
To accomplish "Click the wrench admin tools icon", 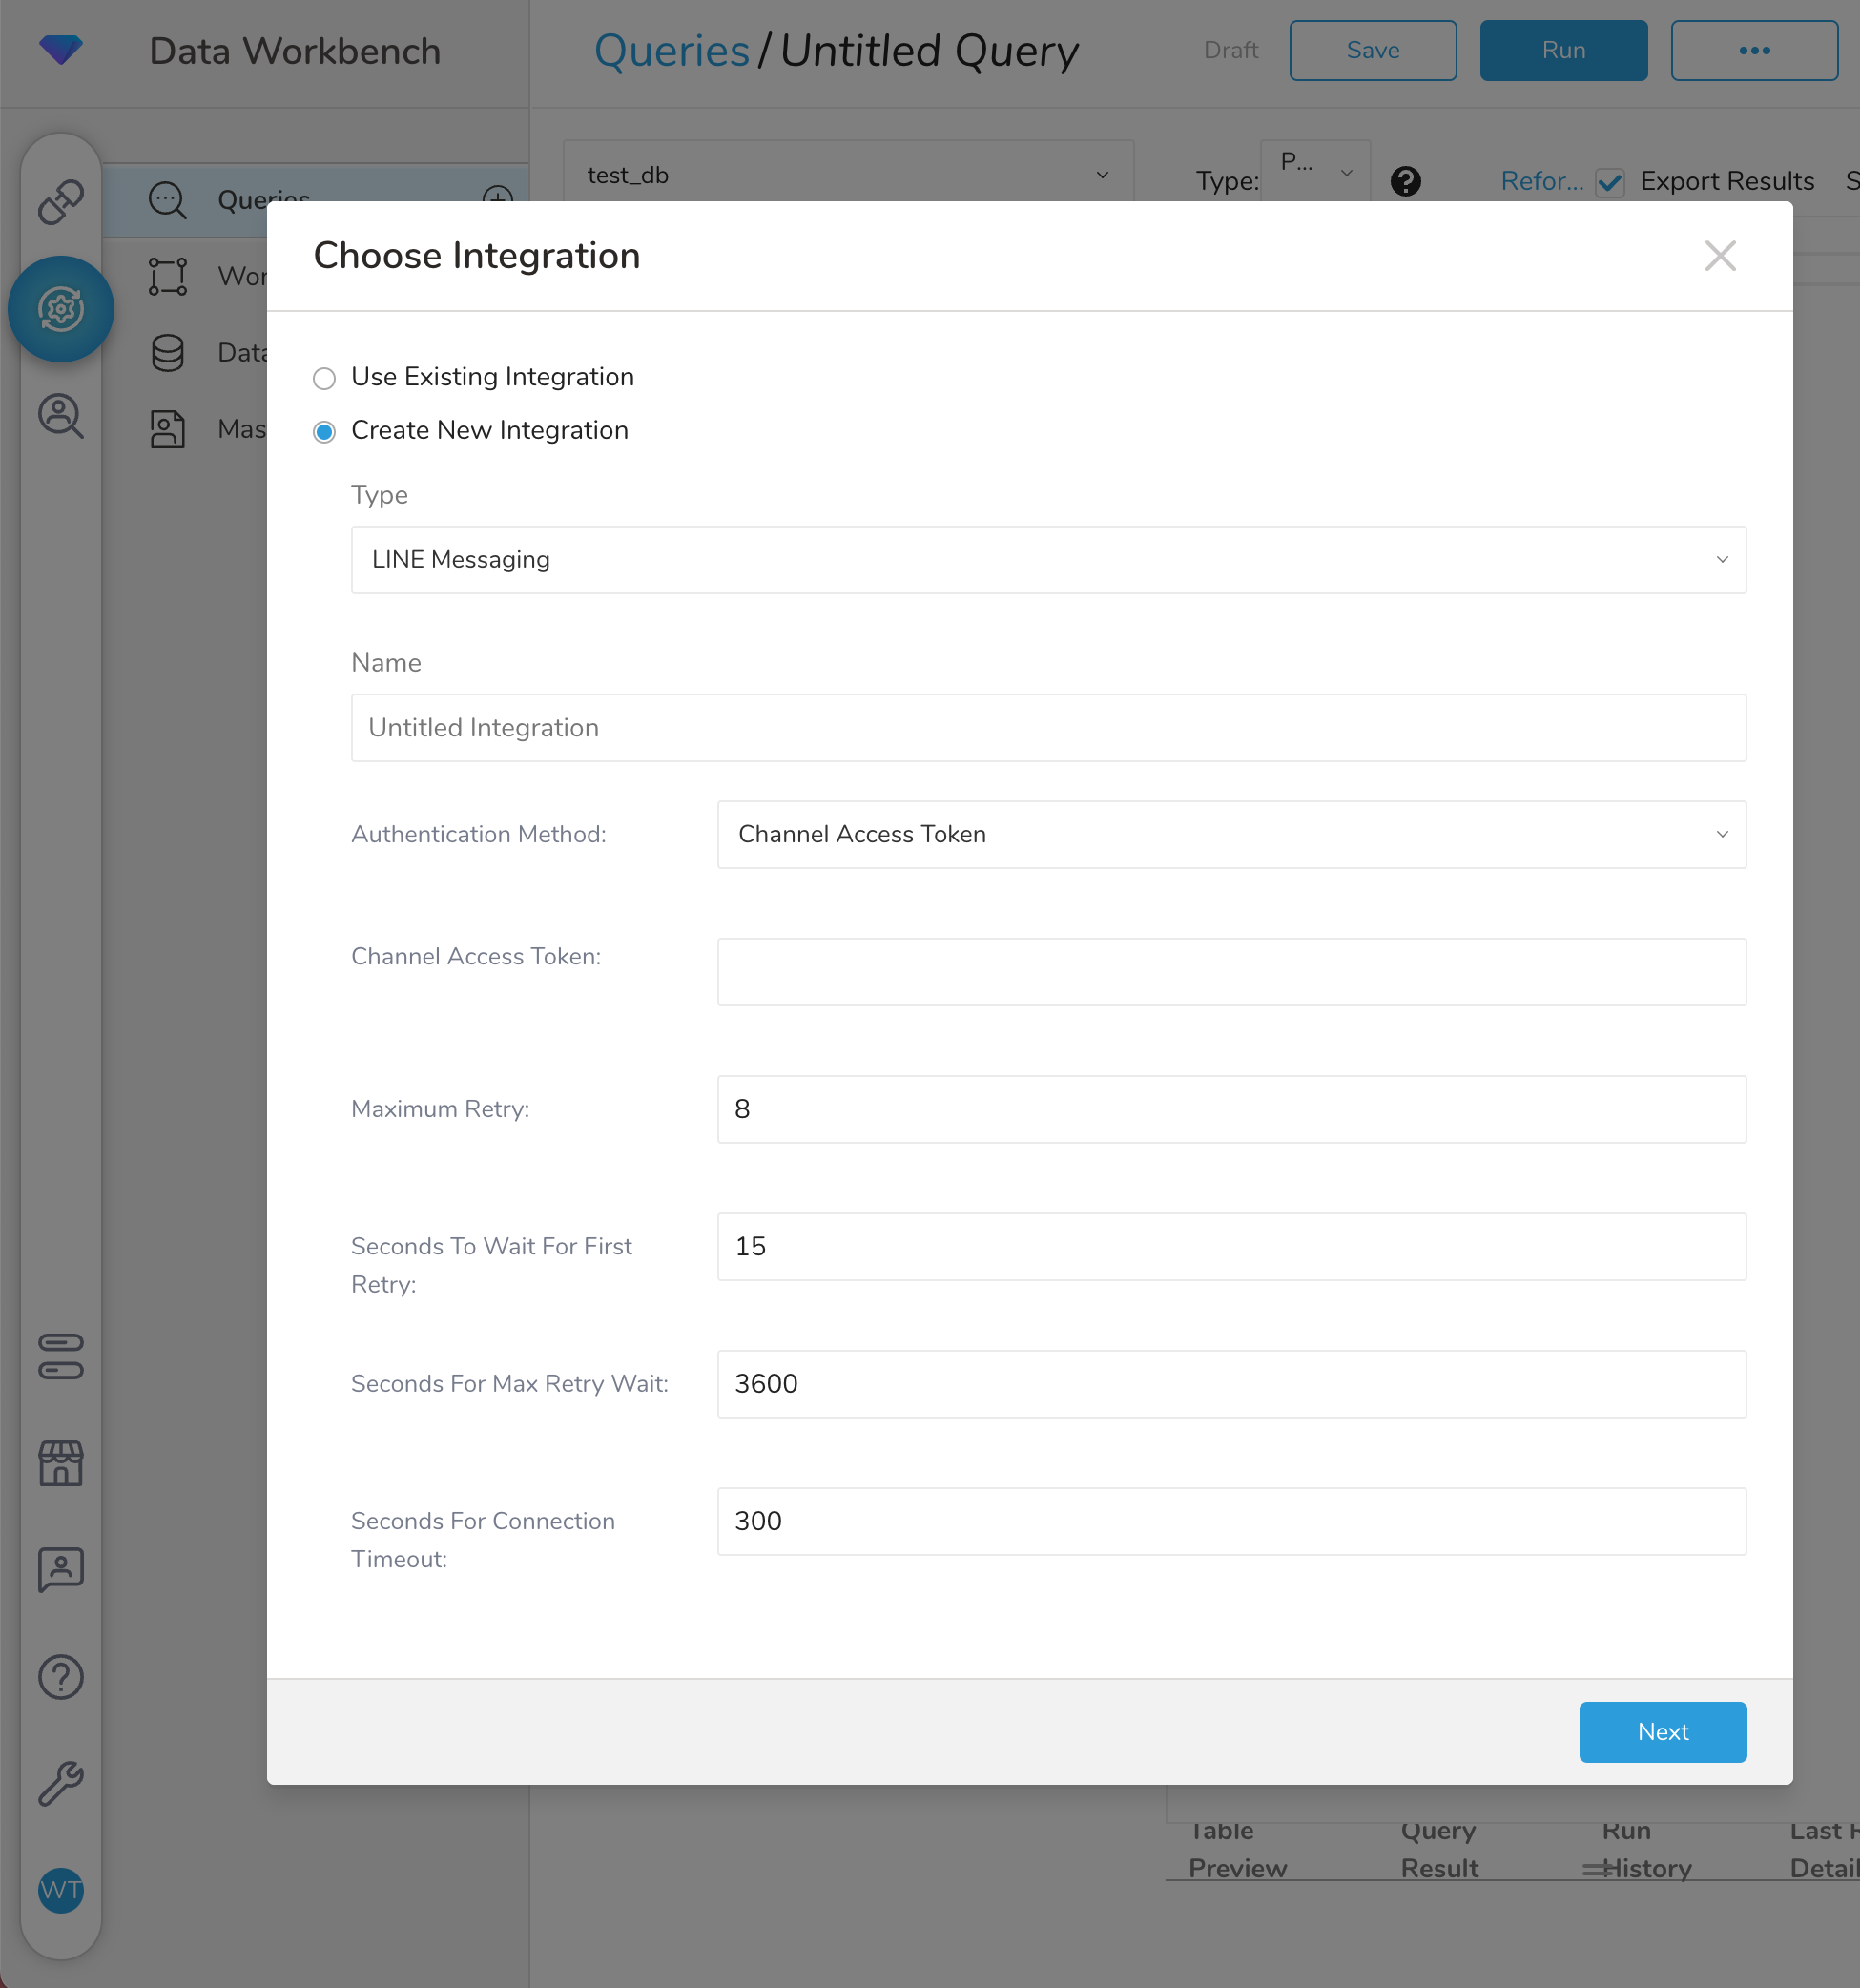I will click(x=60, y=1784).
